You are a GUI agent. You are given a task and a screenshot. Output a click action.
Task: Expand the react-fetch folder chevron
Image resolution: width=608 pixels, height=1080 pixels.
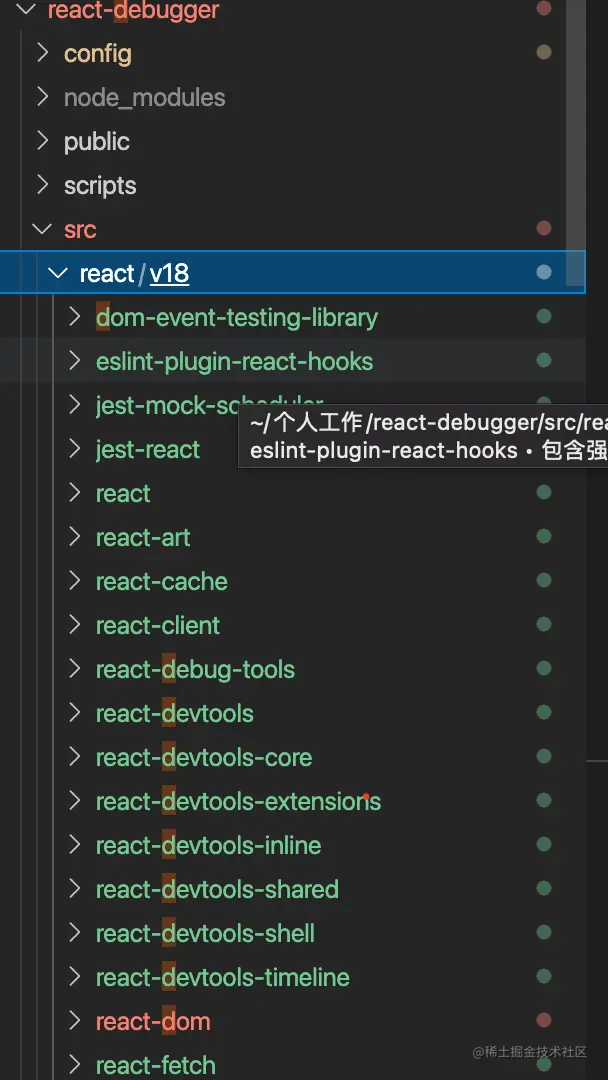coord(74,1065)
